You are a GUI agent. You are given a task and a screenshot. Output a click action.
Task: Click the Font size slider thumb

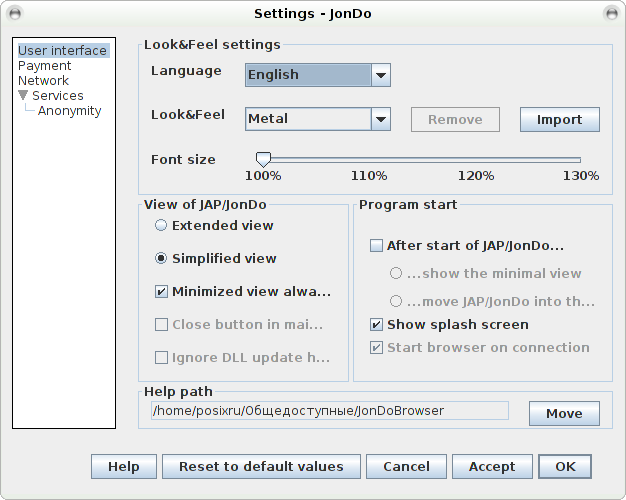[x=263, y=159]
